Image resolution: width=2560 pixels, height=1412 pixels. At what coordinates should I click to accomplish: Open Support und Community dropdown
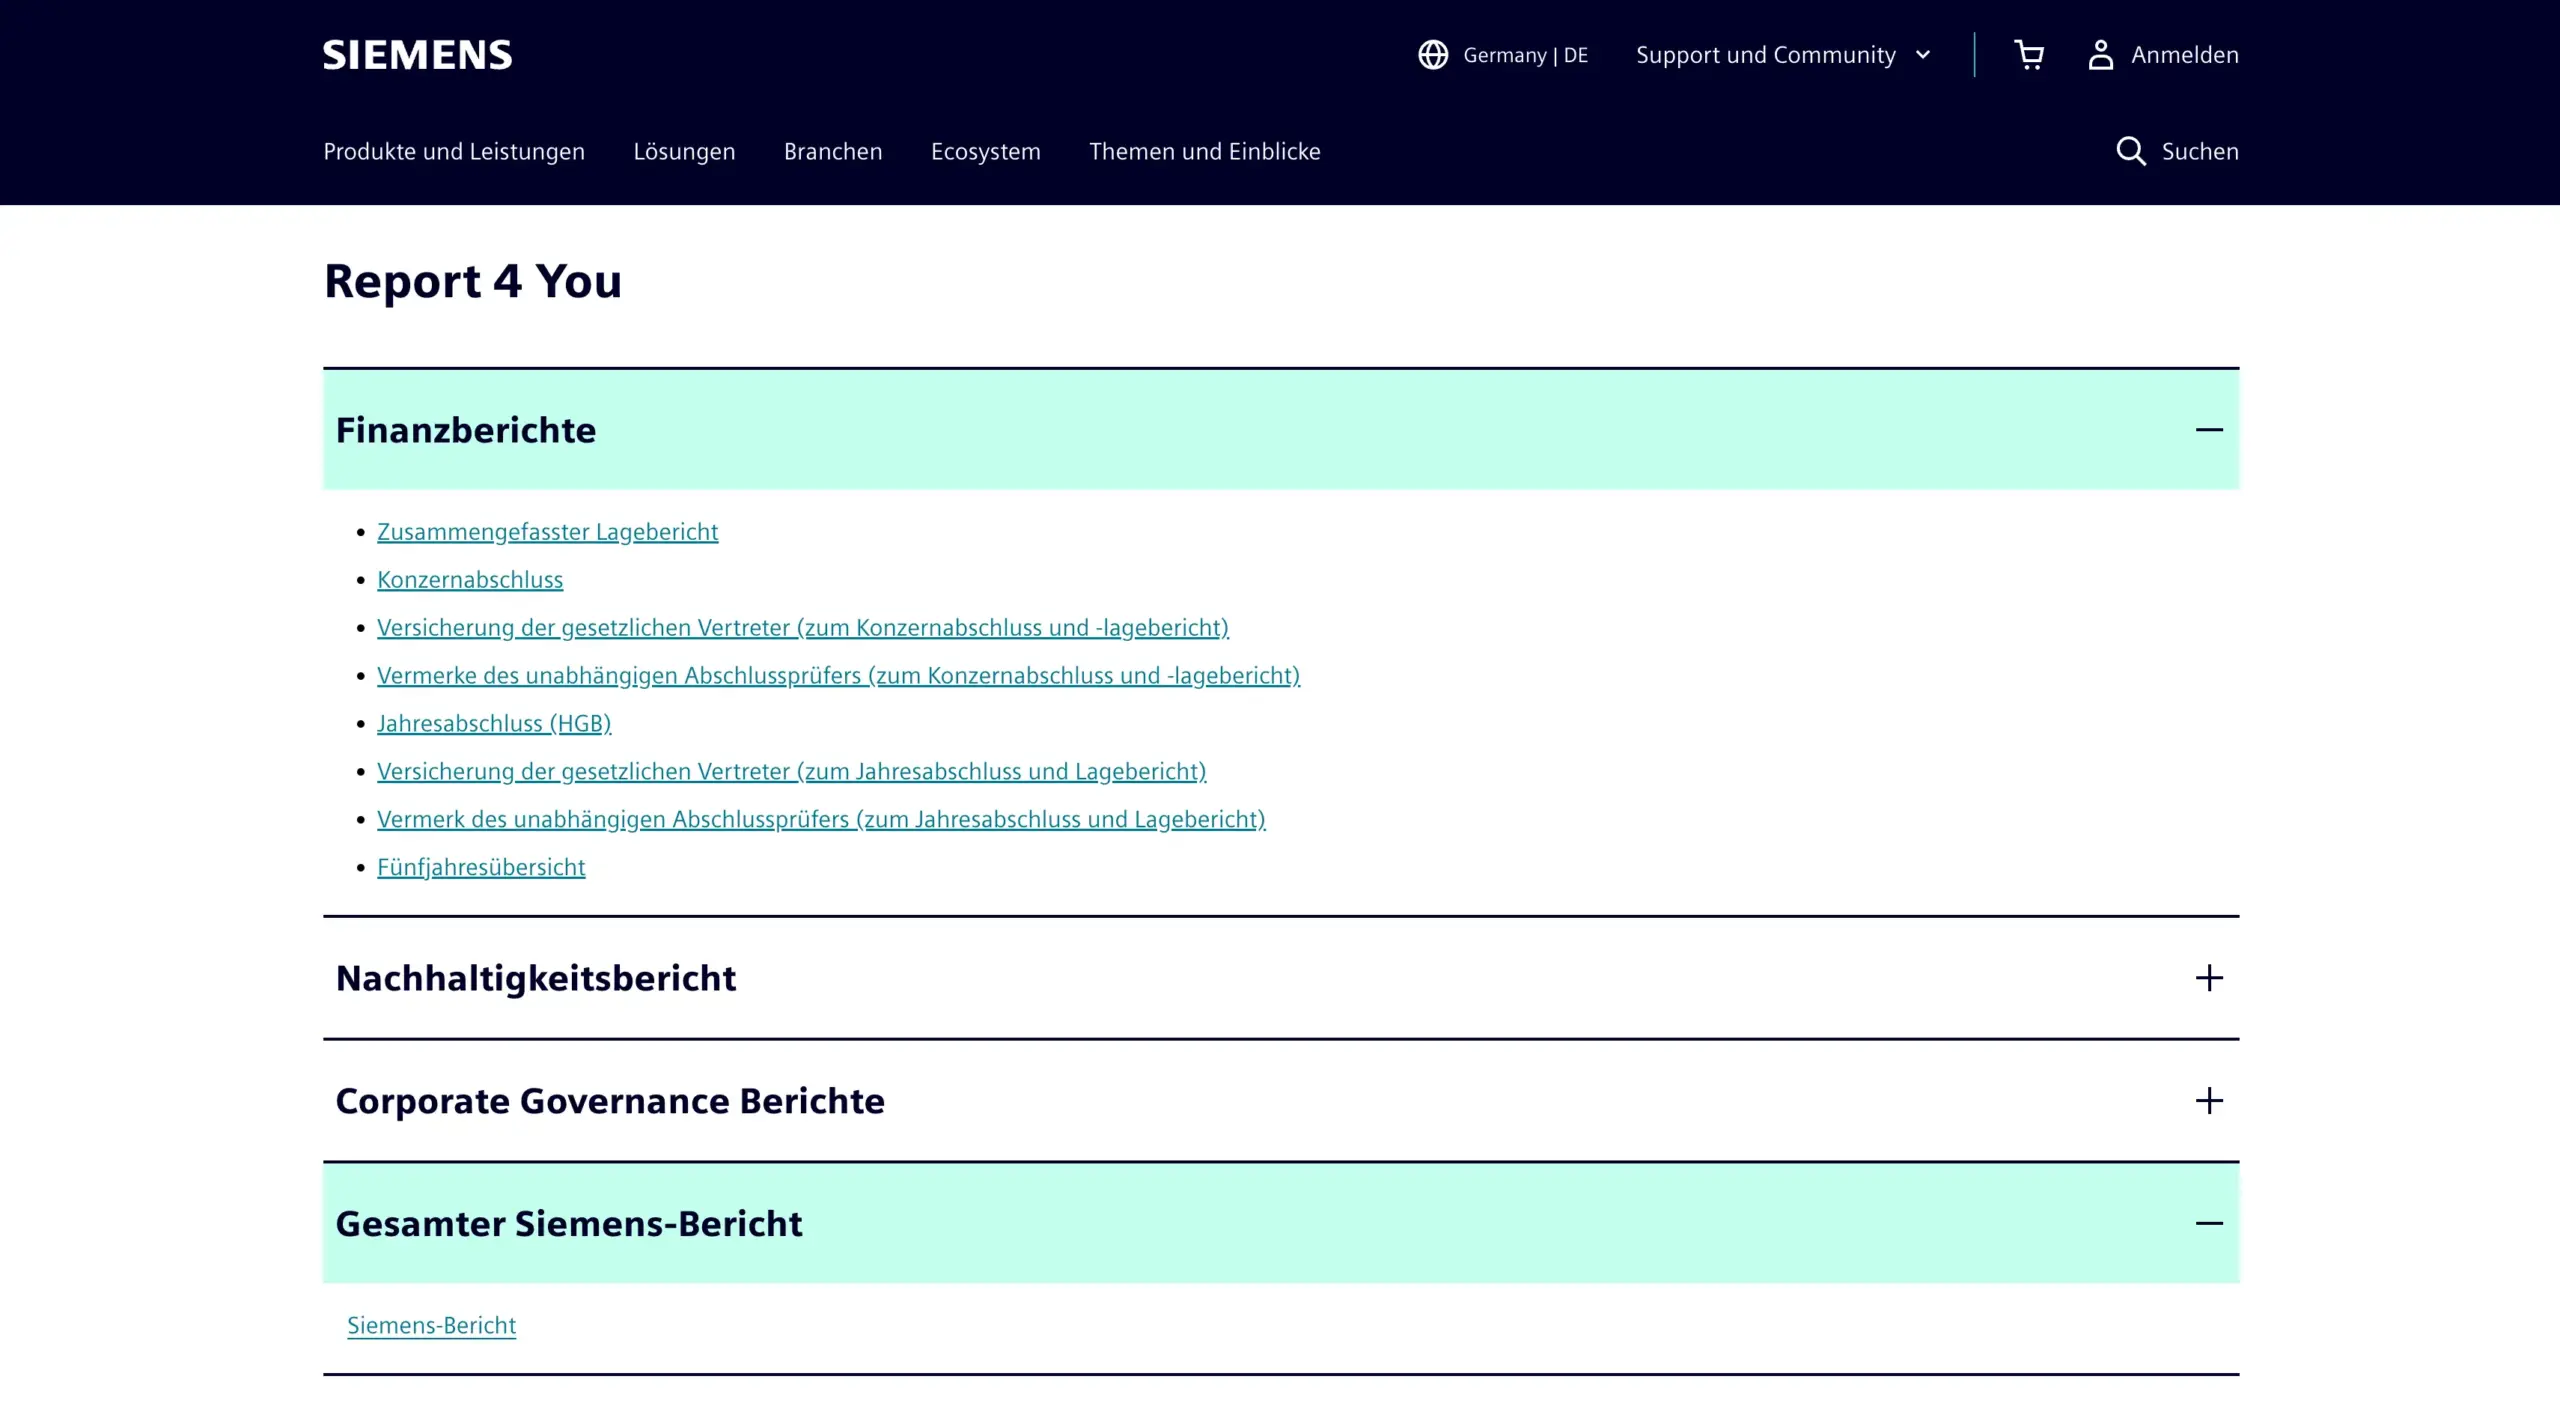pos(1782,55)
